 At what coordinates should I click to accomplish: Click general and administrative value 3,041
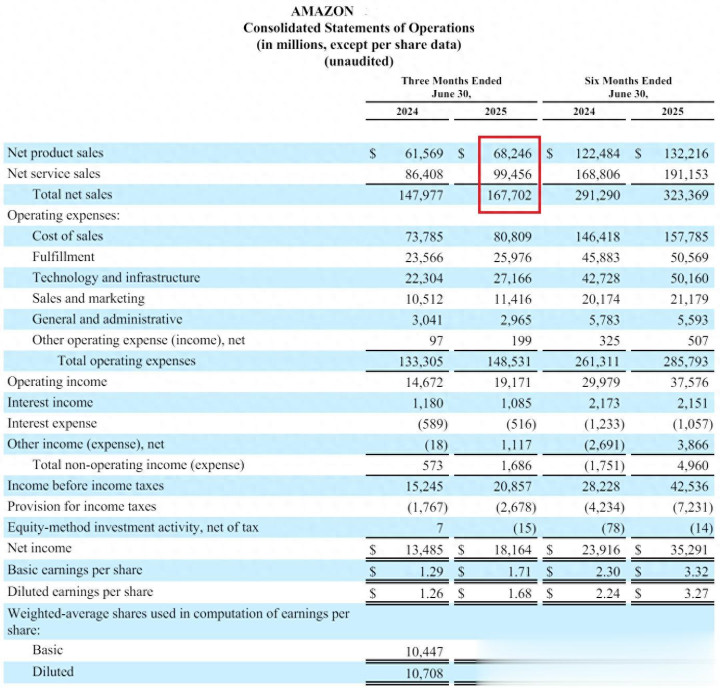pyautogui.click(x=427, y=320)
